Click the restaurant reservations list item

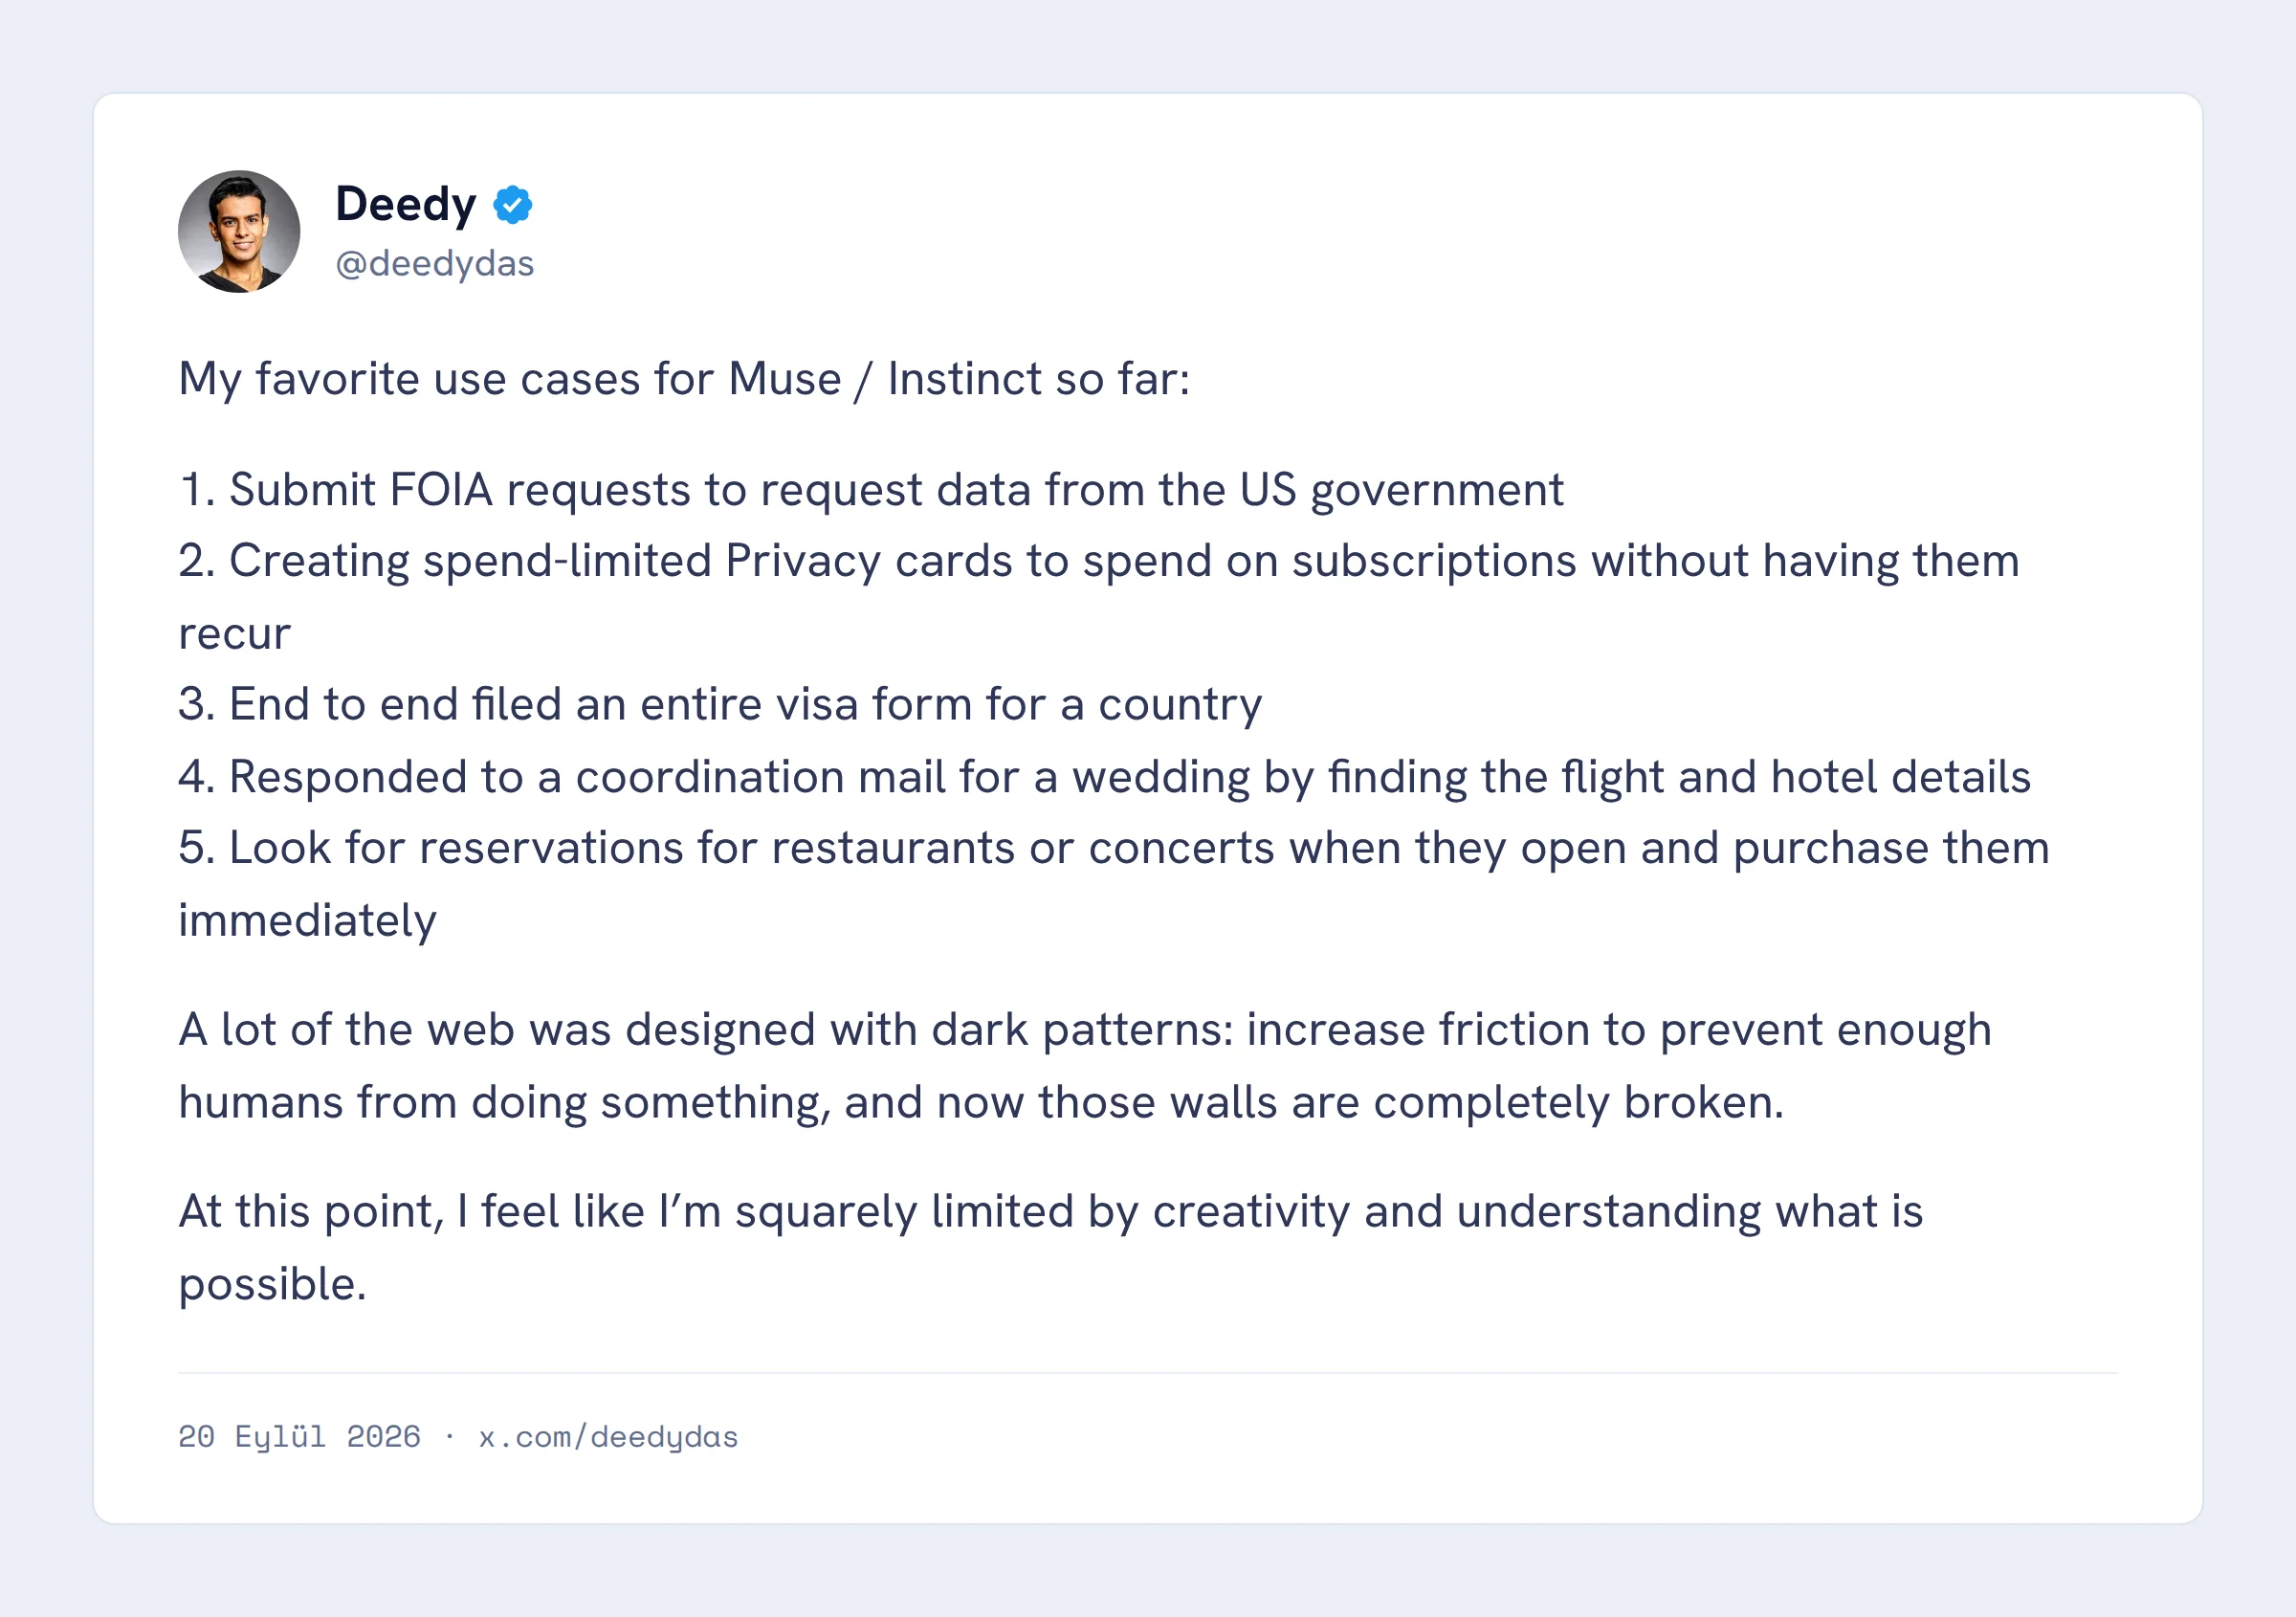point(1114,884)
